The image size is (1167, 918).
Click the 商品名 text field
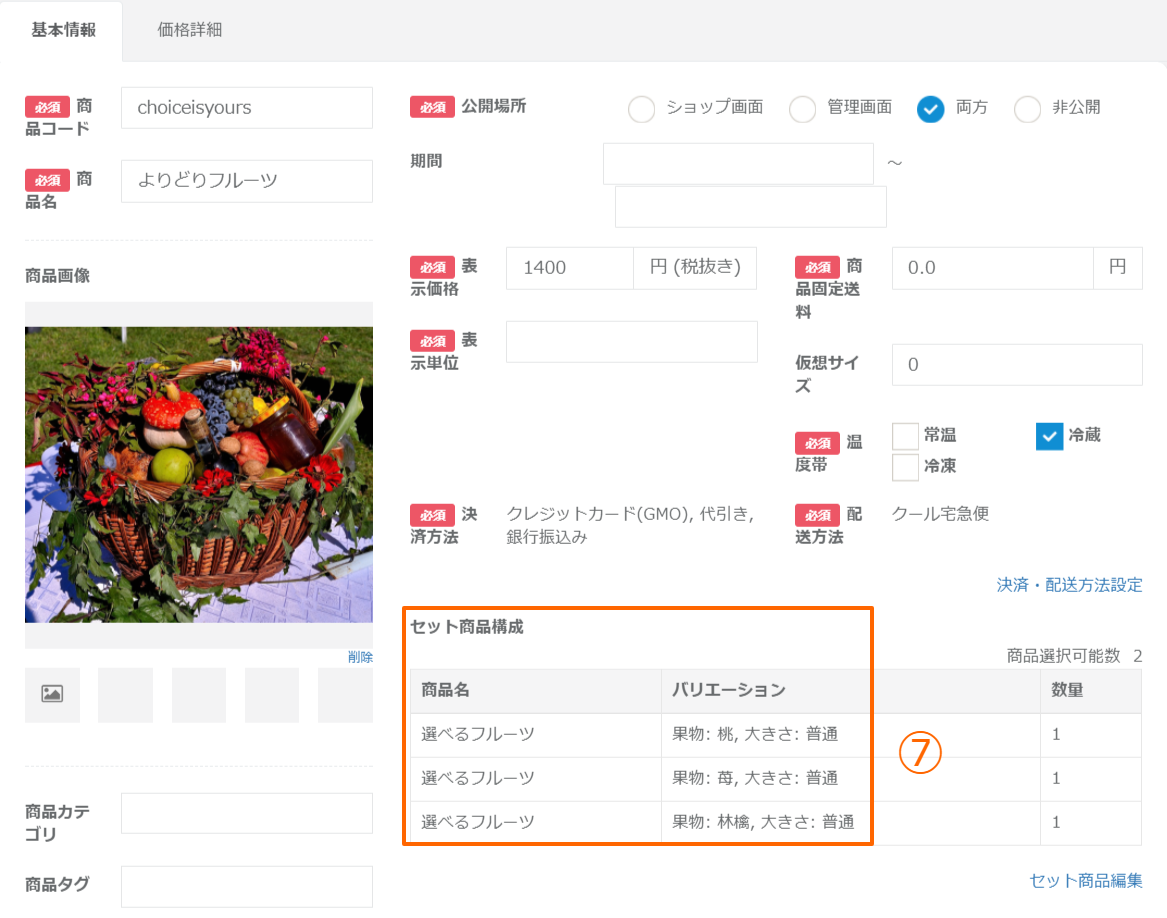[246, 181]
